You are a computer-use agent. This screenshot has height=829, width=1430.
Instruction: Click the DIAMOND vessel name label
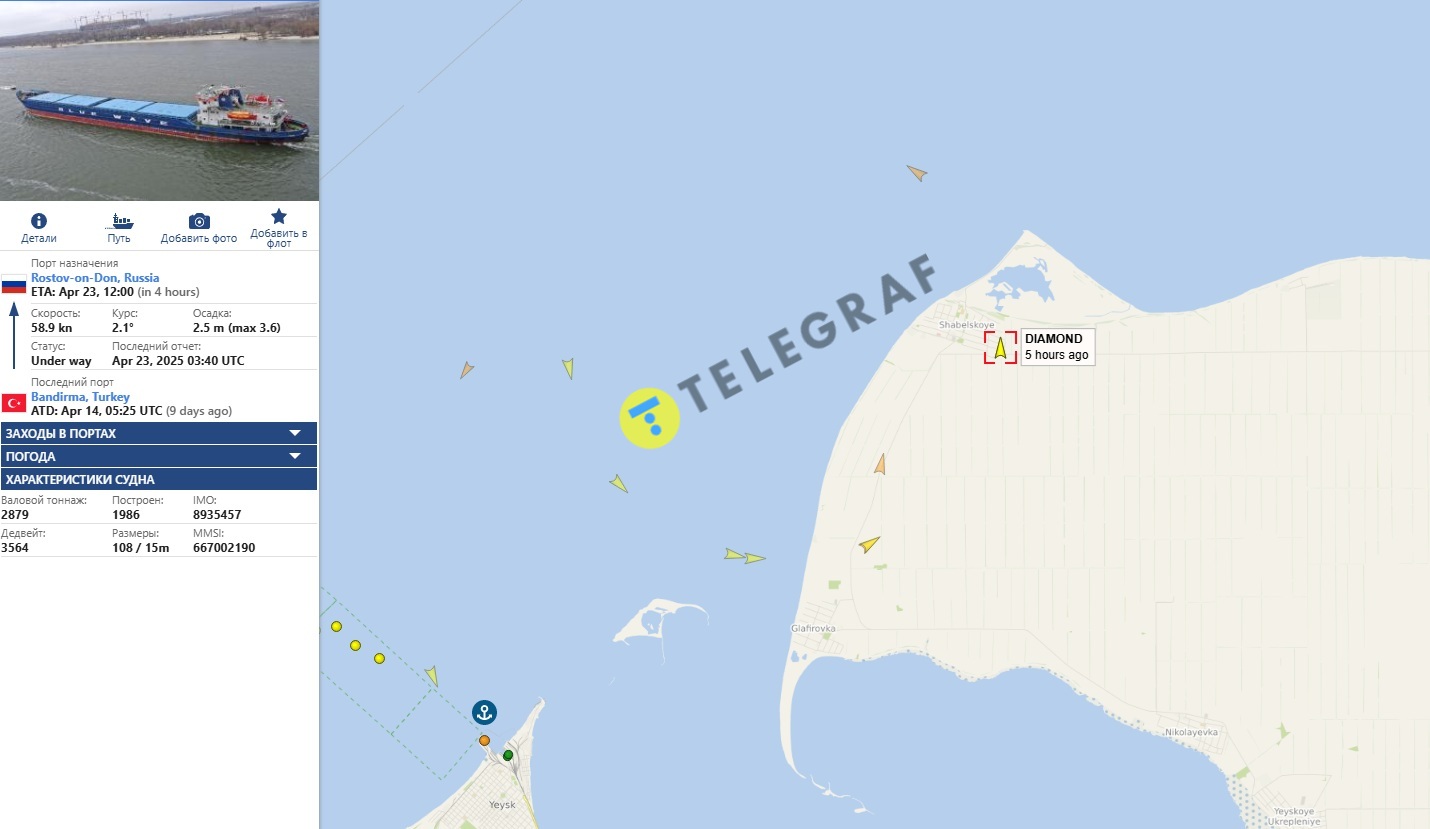click(x=1053, y=339)
